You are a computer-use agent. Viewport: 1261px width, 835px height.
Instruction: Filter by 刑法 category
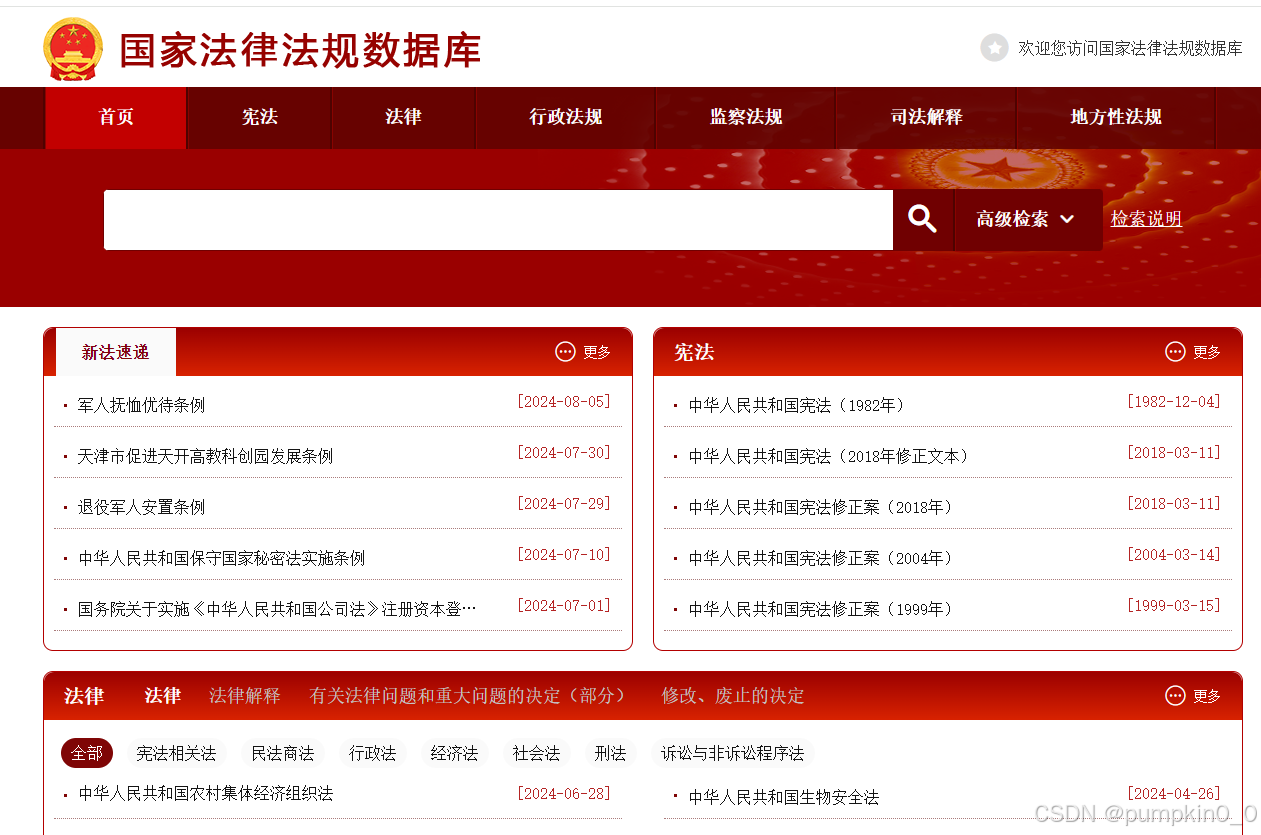coord(610,753)
